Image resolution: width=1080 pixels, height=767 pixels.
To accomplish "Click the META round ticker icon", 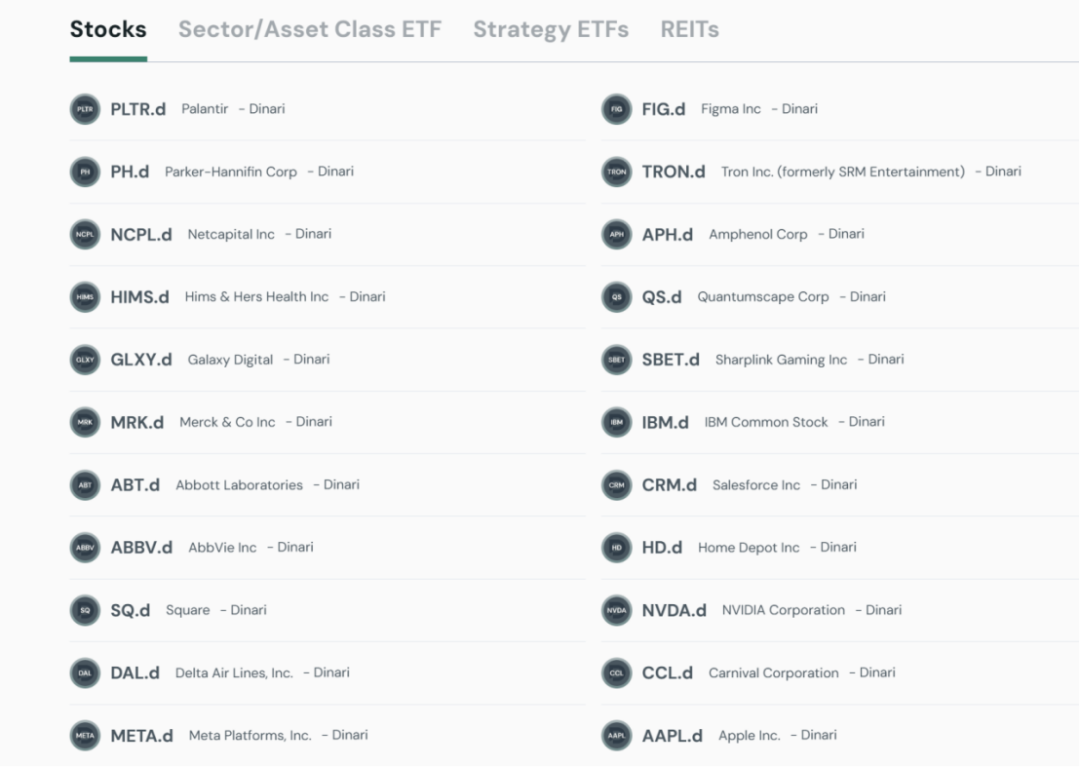I will [x=85, y=736].
